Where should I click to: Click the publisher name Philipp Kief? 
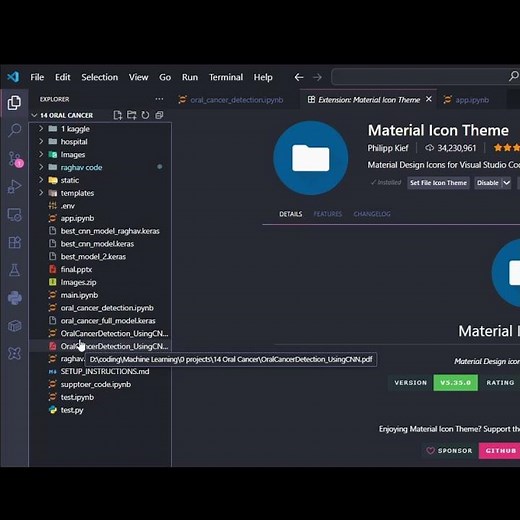(388, 148)
